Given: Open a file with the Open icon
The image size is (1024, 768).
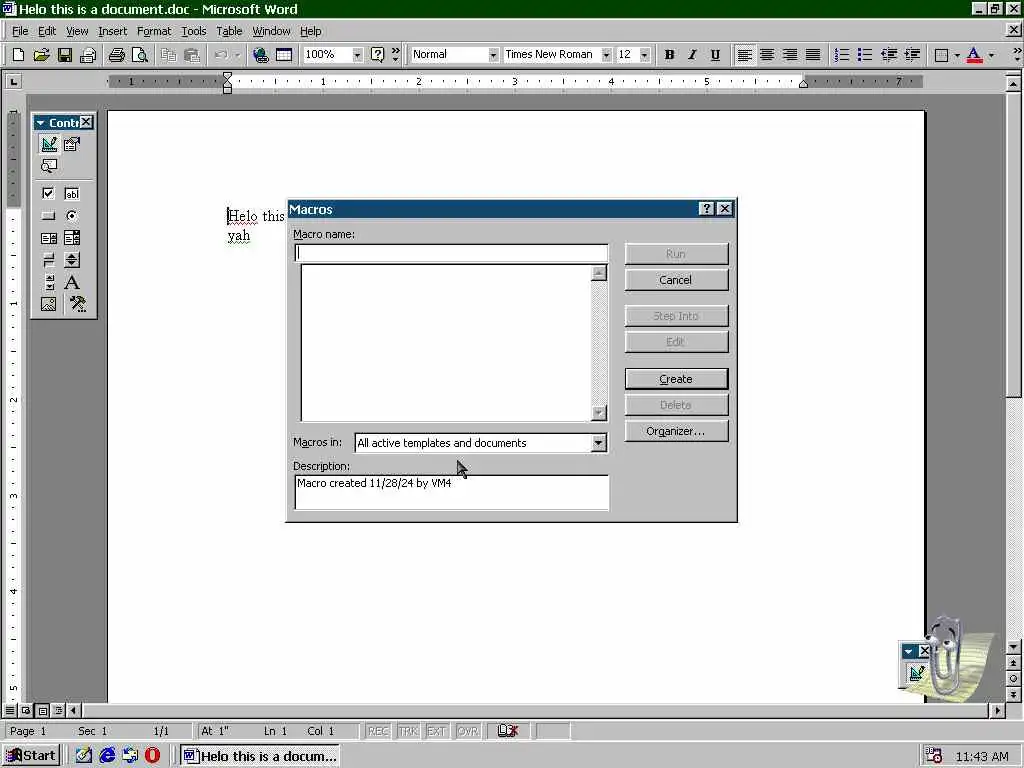Looking at the screenshot, I should pyautogui.click(x=41, y=55).
